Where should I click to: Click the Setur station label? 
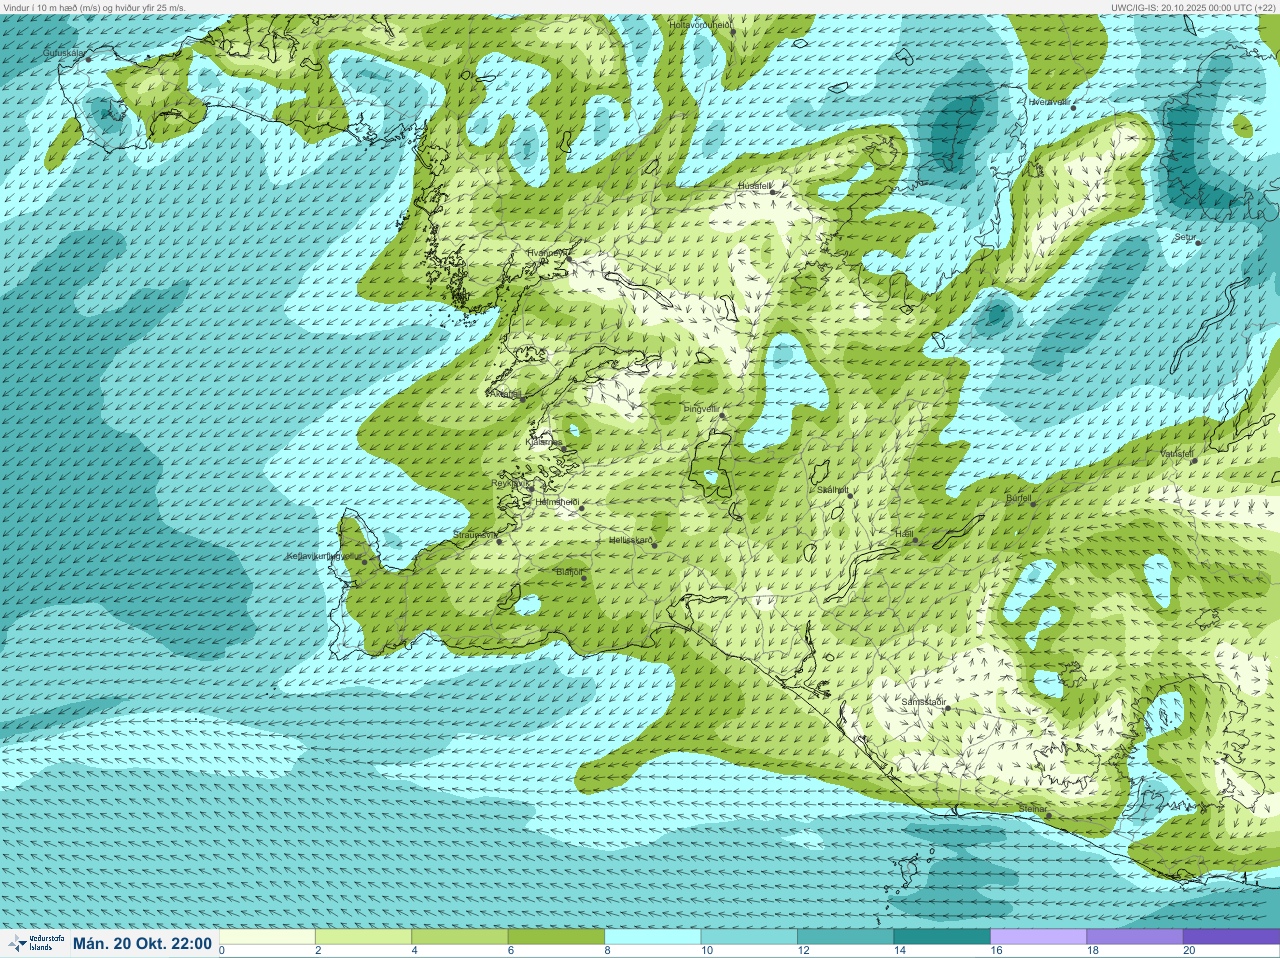point(1185,237)
